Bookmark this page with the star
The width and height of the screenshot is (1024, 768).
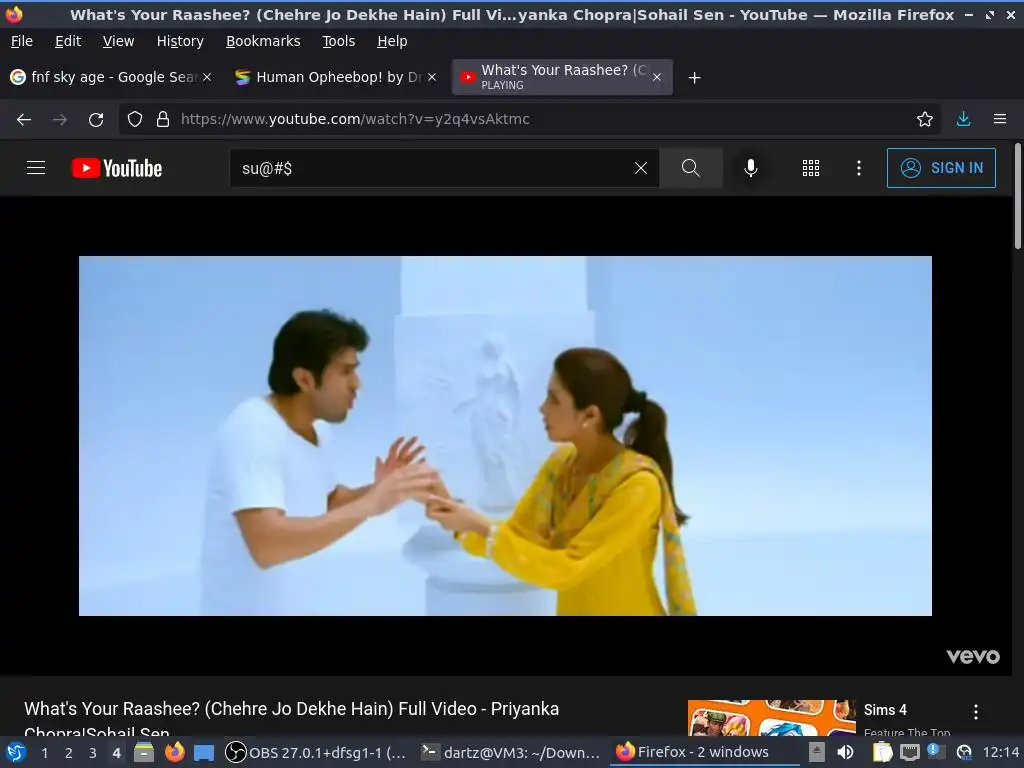pyautogui.click(x=924, y=119)
